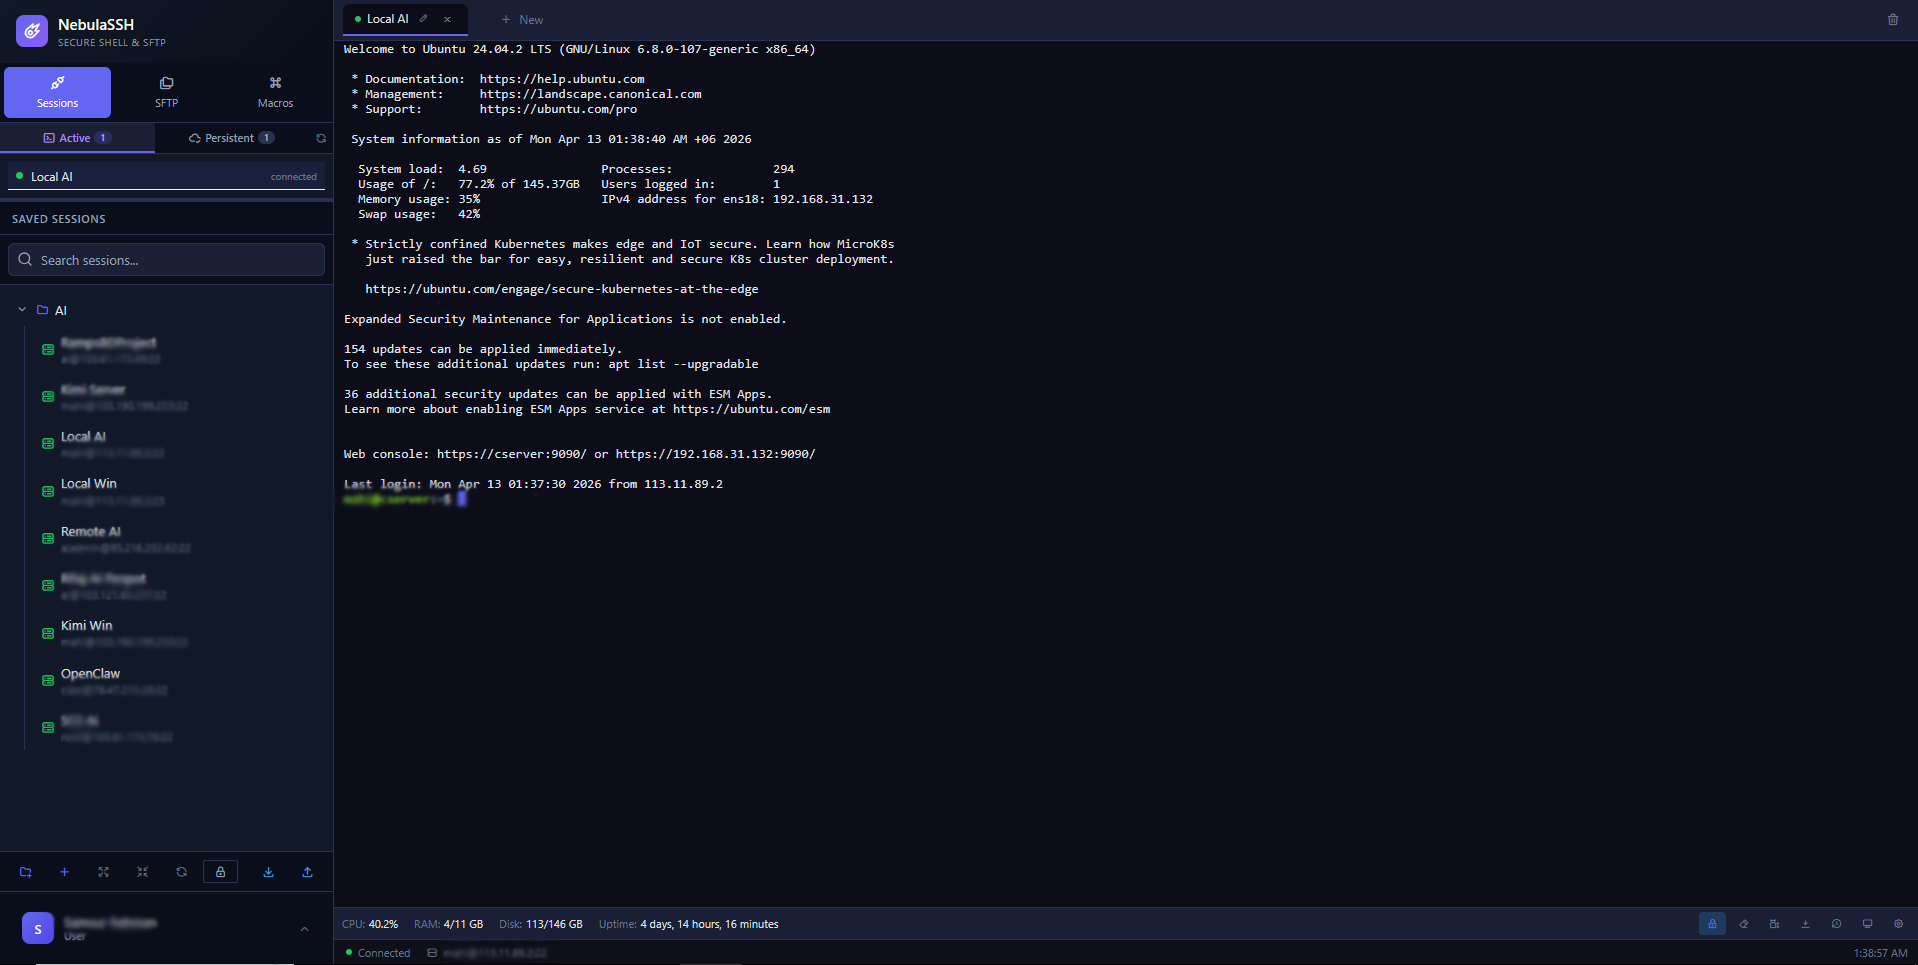This screenshot has width=1918, height=965.
Task: Add a new session with plus icon
Action: coord(64,872)
